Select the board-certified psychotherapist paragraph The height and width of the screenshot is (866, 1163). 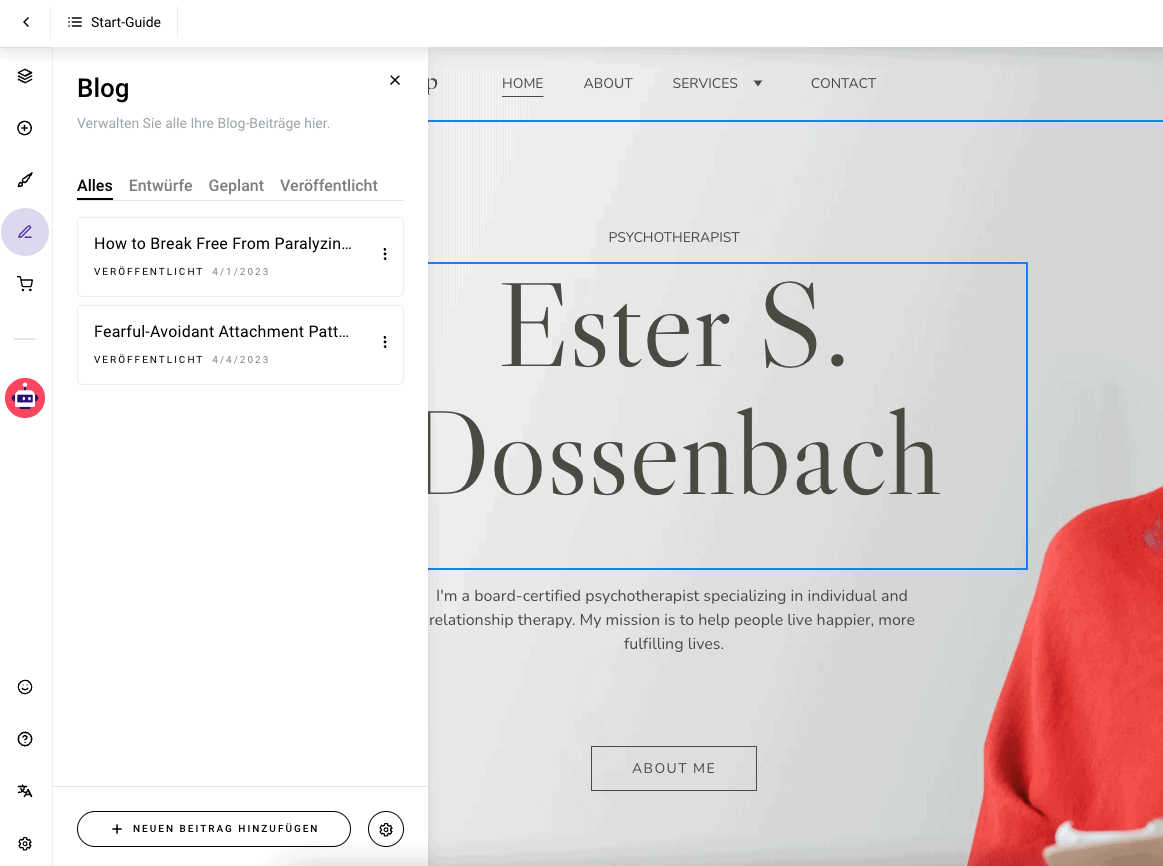pos(672,620)
